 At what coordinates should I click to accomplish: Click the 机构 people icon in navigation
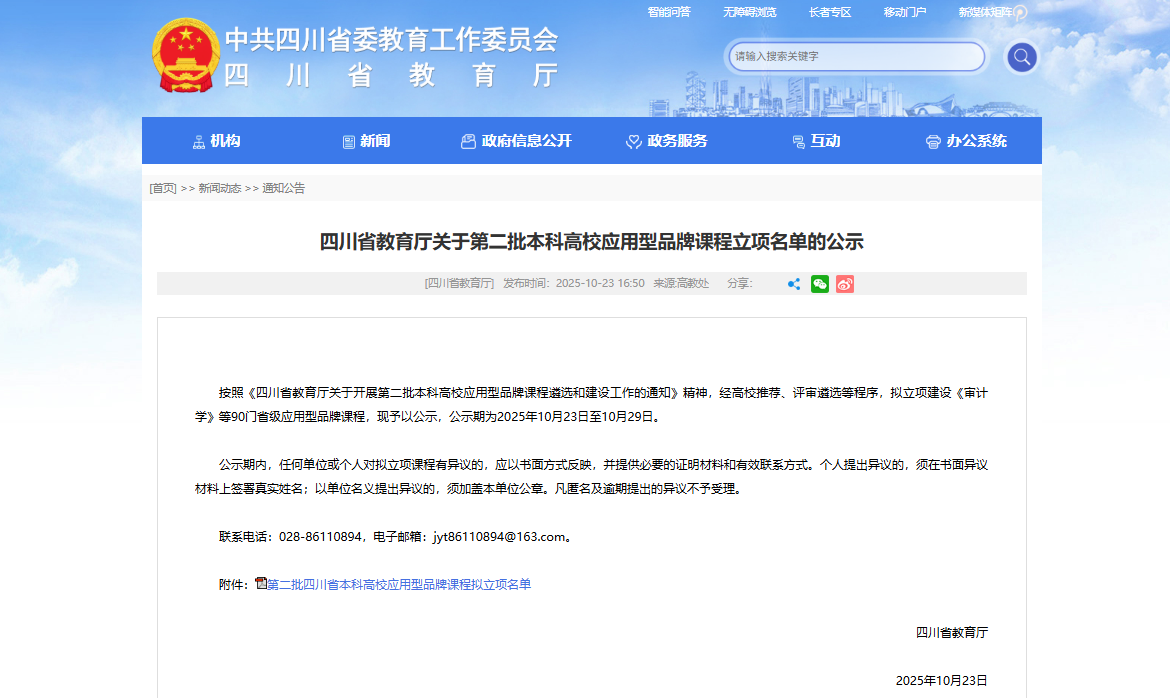pyautogui.click(x=199, y=140)
